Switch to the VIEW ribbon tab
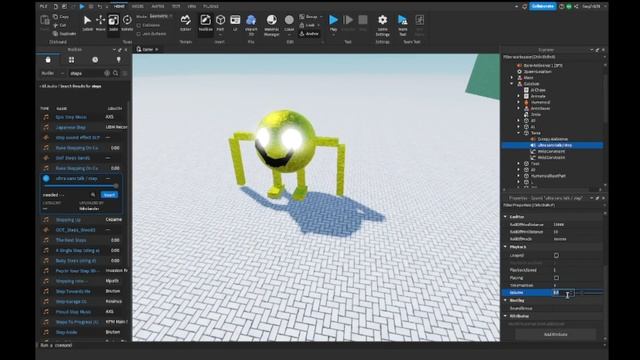The width and height of the screenshot is (640, 360). pos(192,6)
